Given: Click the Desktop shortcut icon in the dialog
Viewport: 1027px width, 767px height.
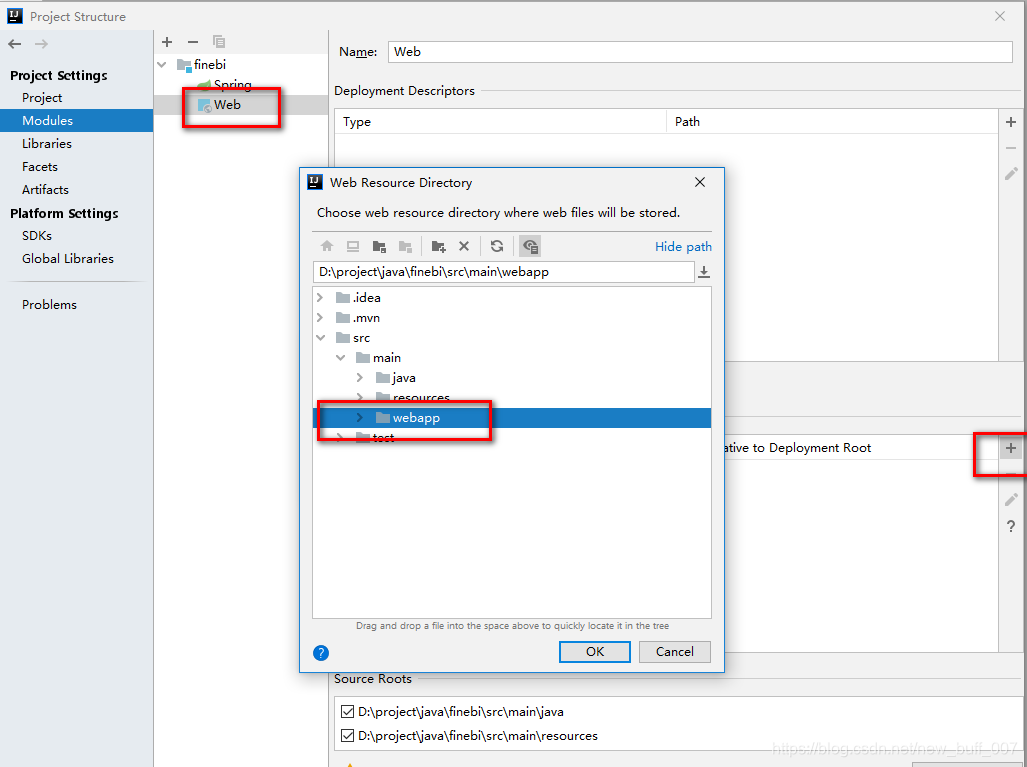Looking at the screenshot, I should point(352,246).
